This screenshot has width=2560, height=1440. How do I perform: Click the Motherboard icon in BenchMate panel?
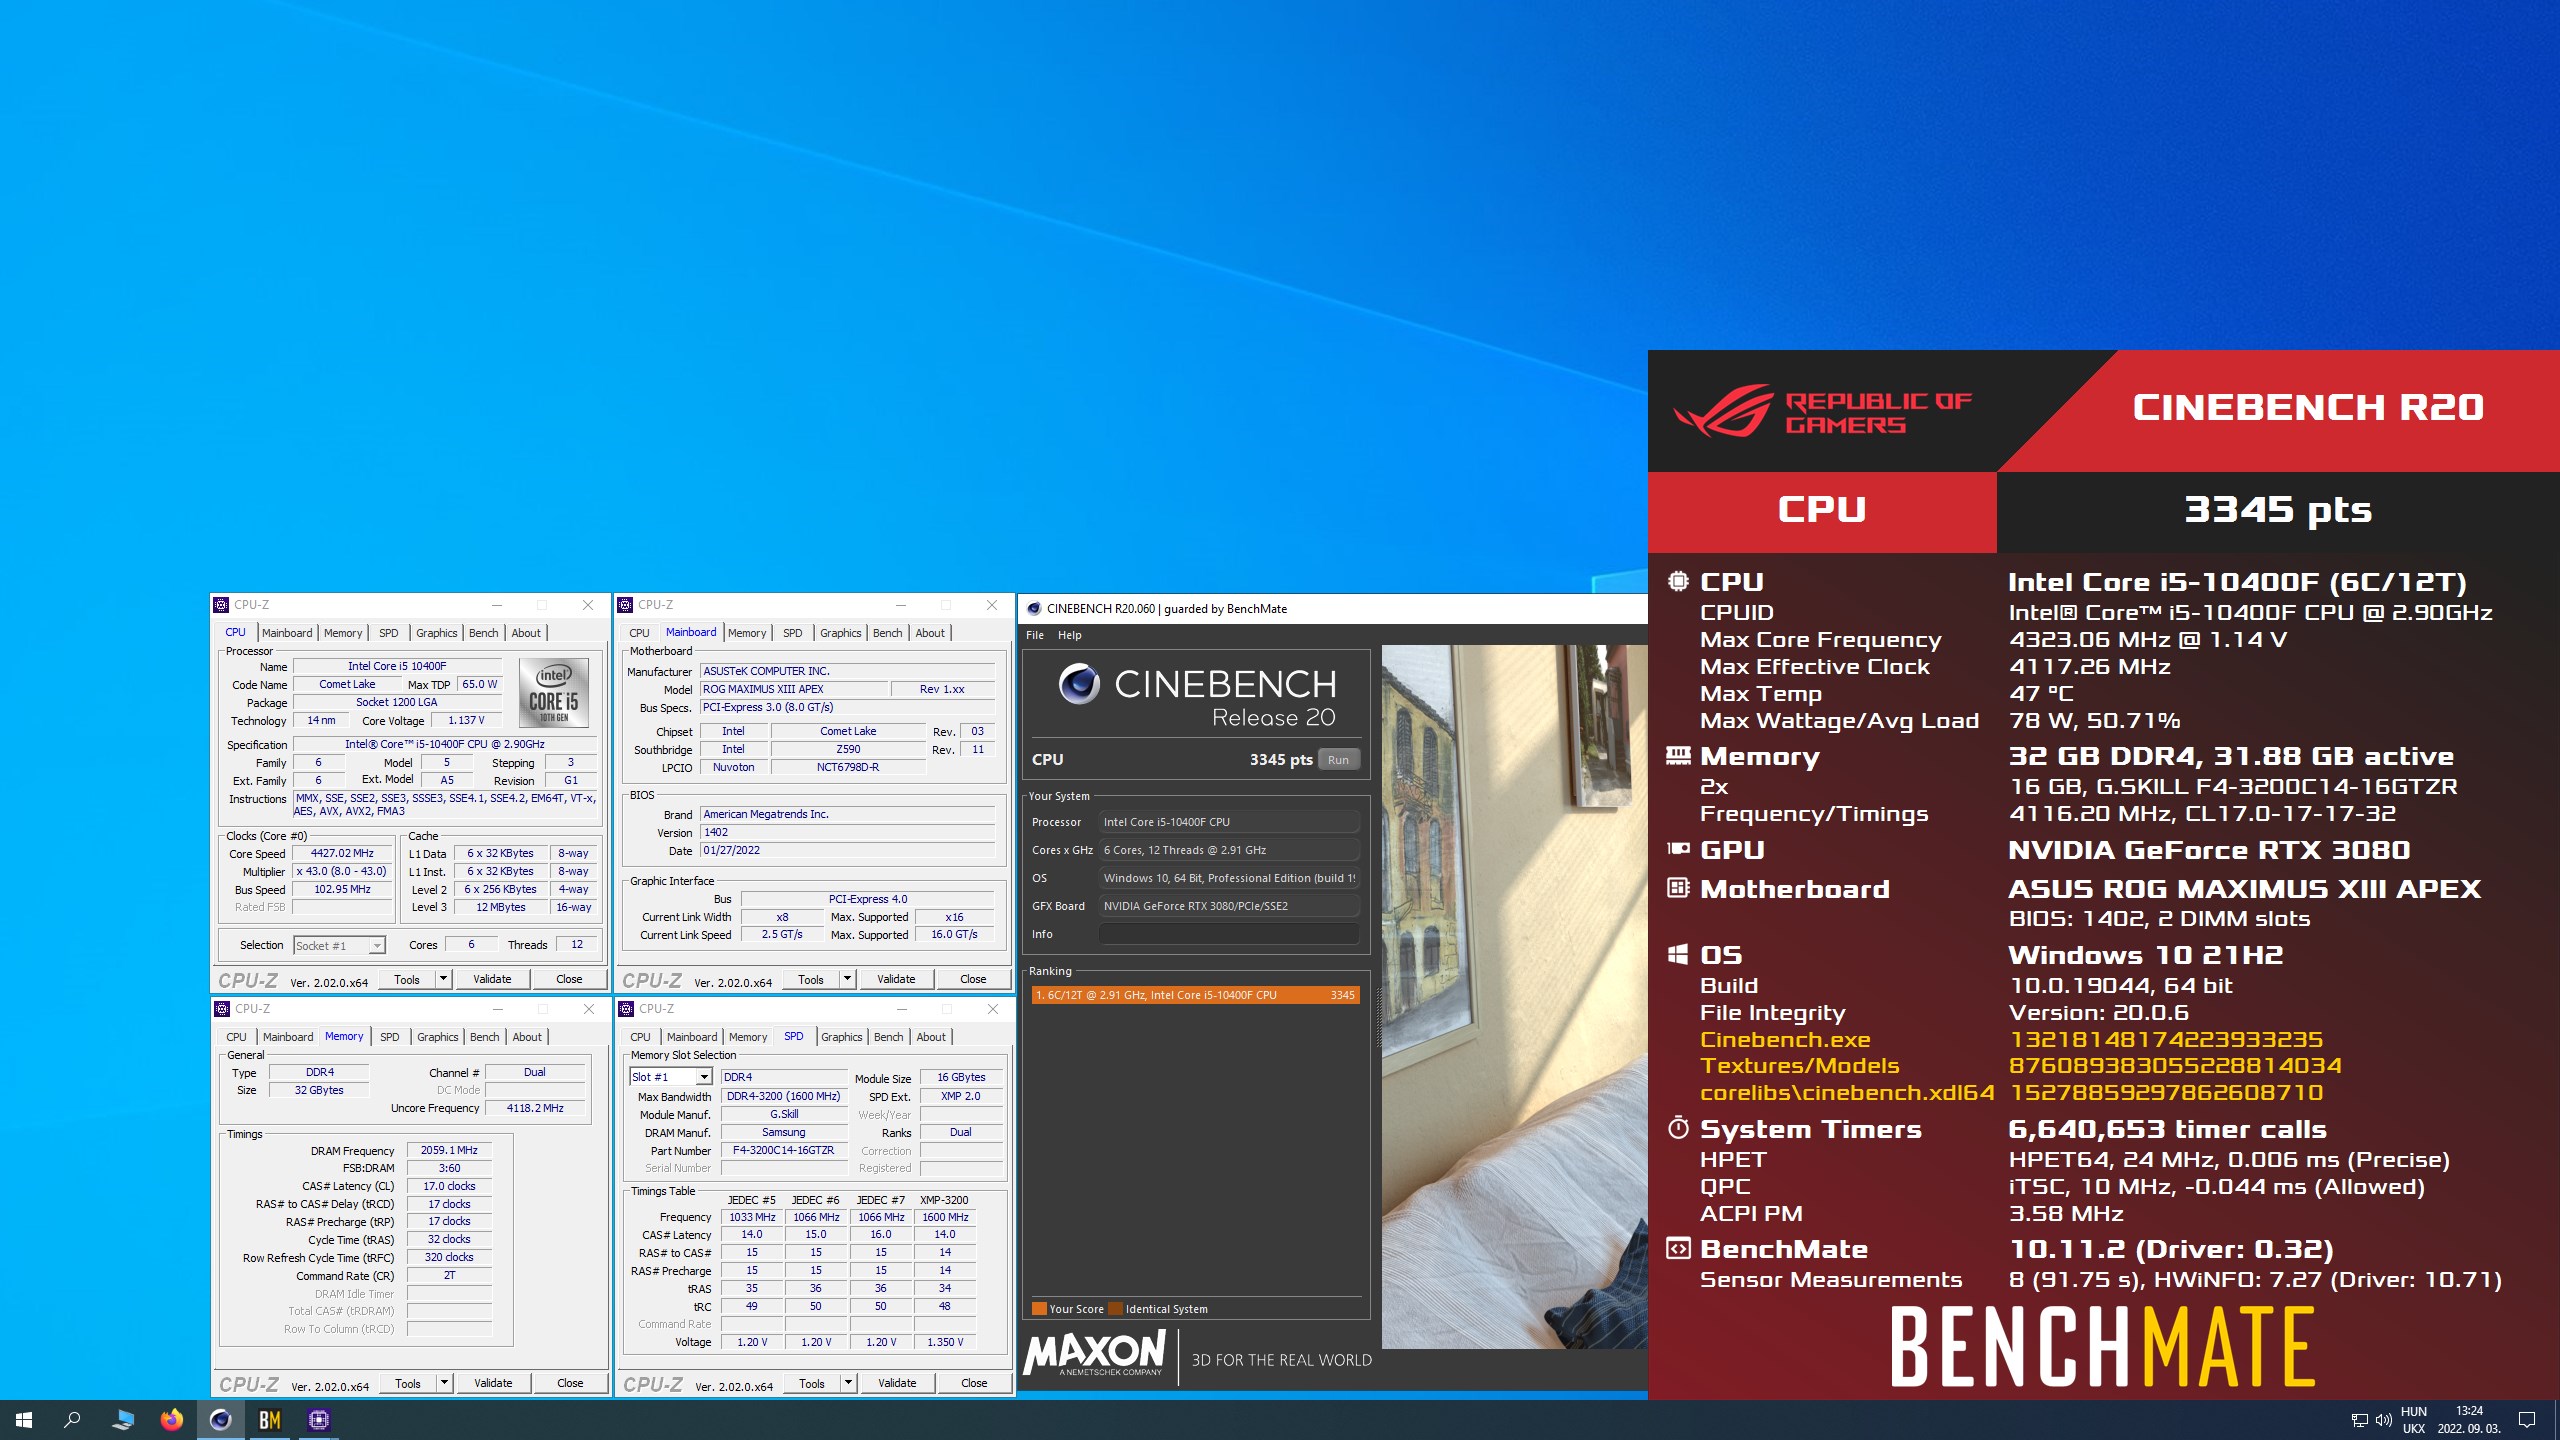point(1678,888)
